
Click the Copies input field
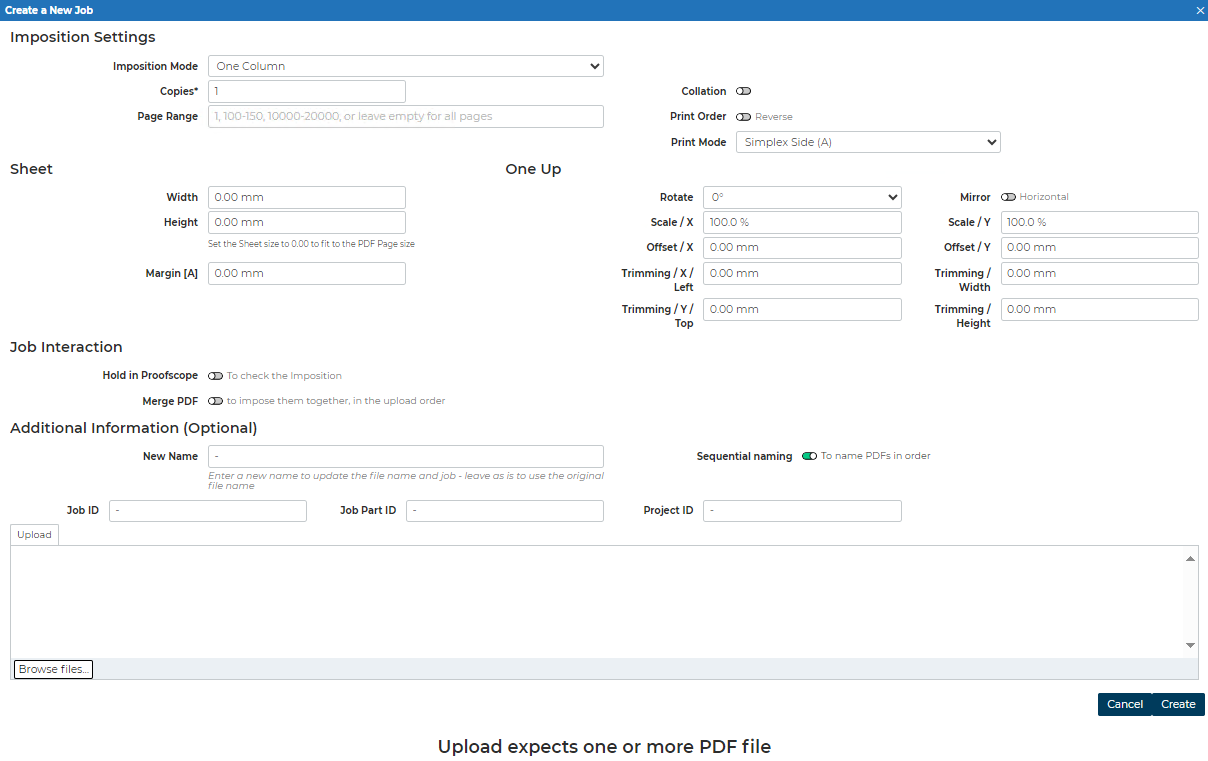[x=306, y=91]
